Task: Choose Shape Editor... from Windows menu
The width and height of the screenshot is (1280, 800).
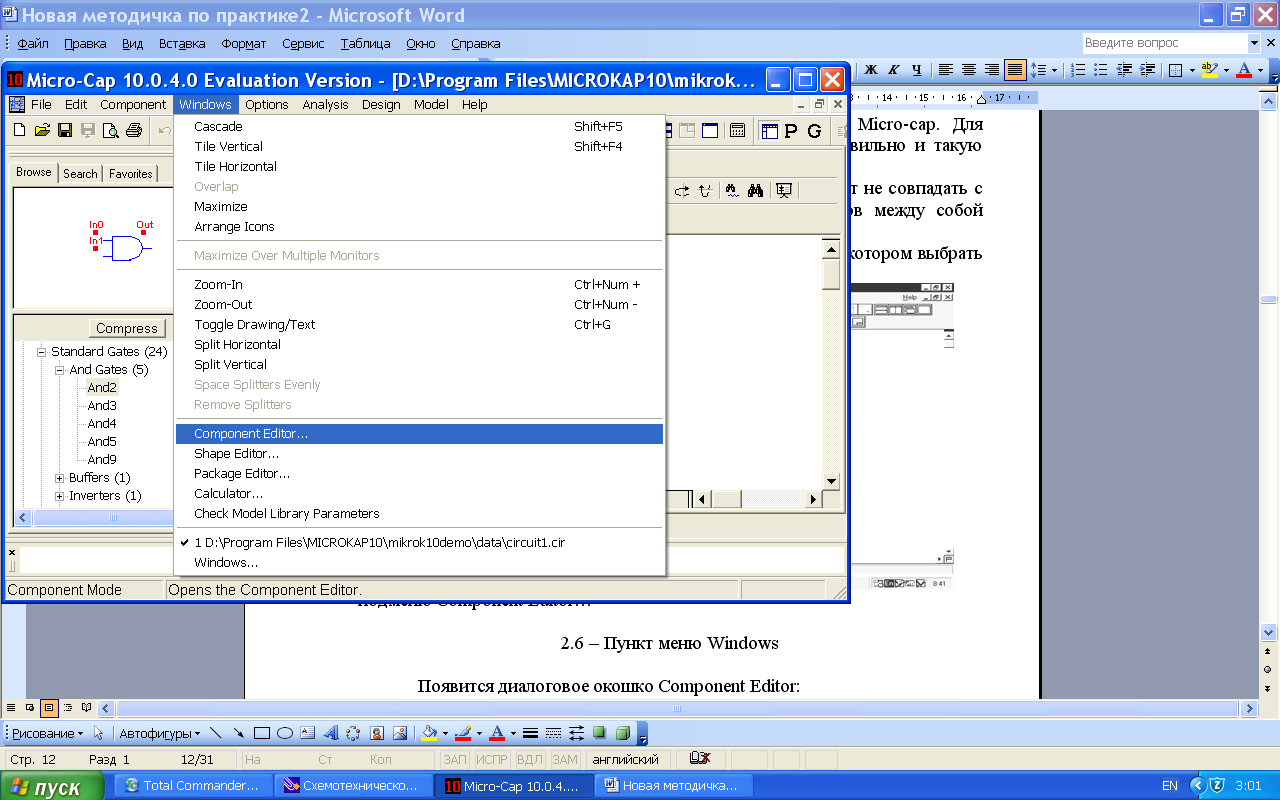Action: [x=419, y=454]
